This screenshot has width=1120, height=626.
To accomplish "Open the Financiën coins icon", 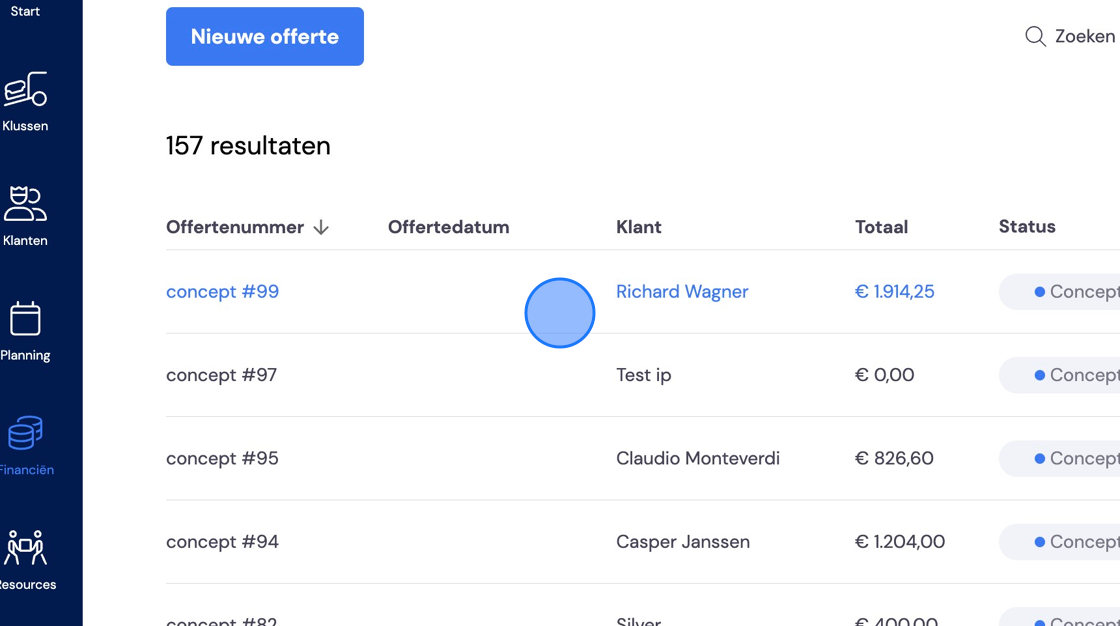I will (x=25, y=432).
